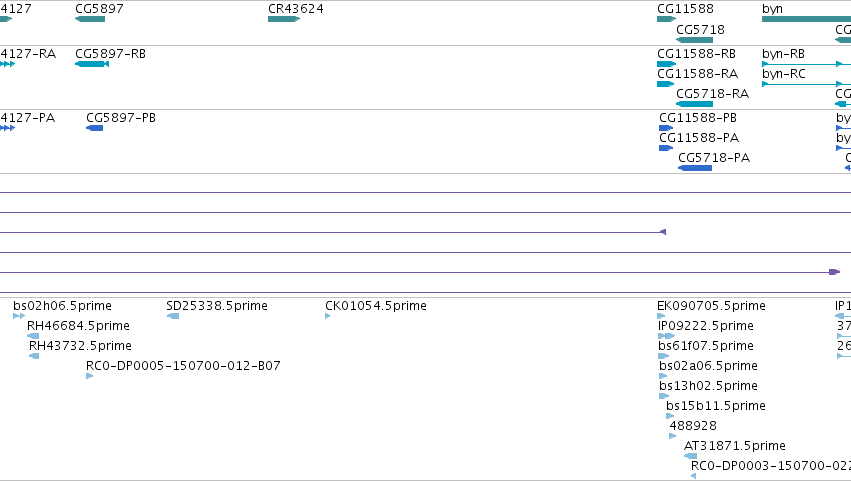Click the purple left-pointing arrowhead marker
851x481 pixels.
663,232
